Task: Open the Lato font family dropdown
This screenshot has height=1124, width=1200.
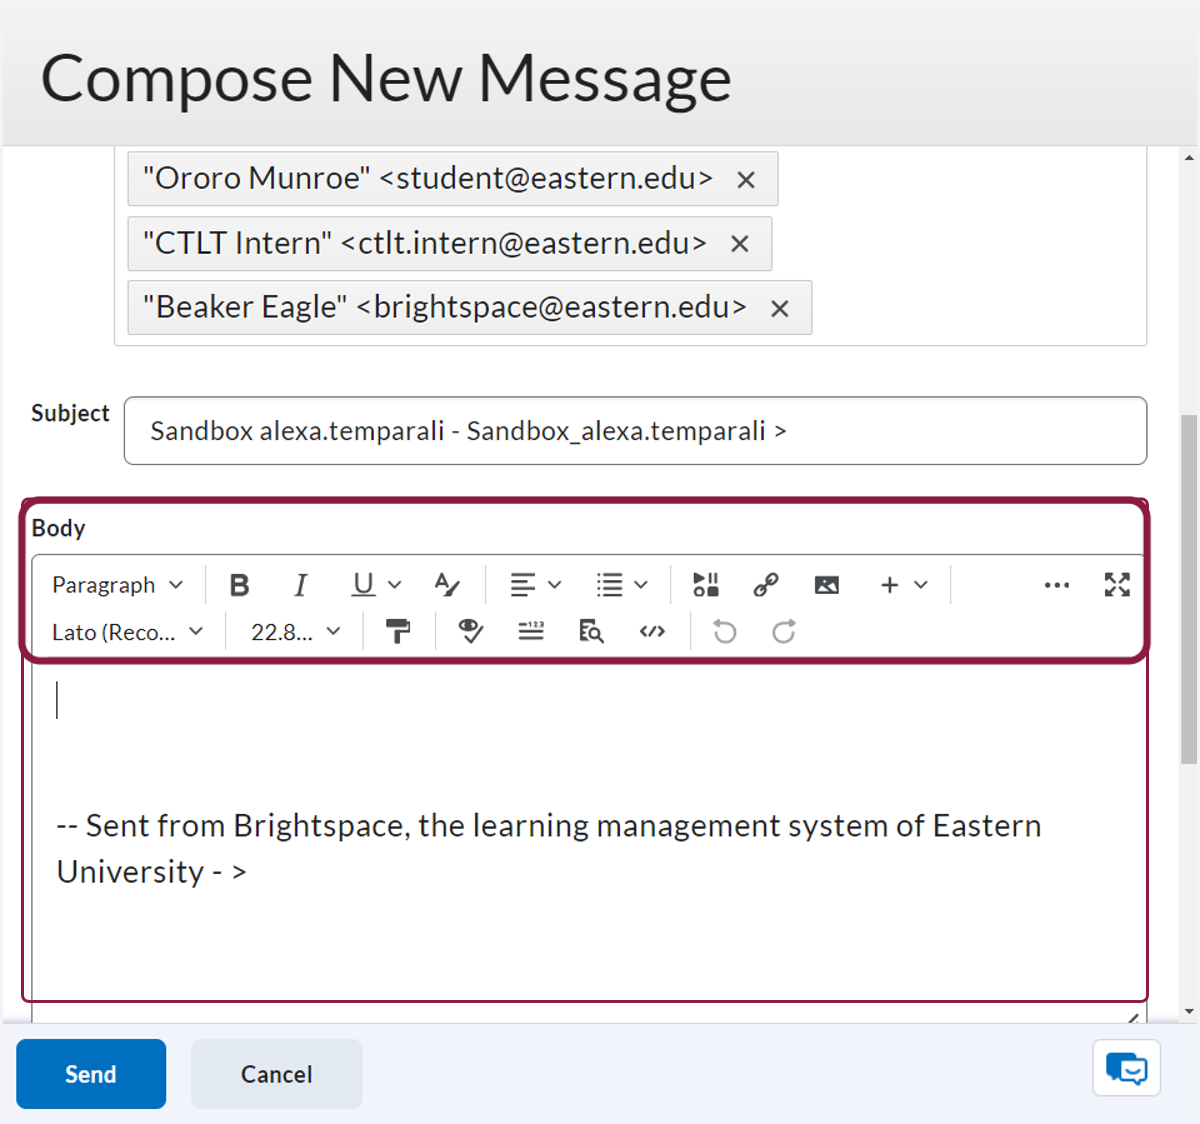Action: point(127,632)
